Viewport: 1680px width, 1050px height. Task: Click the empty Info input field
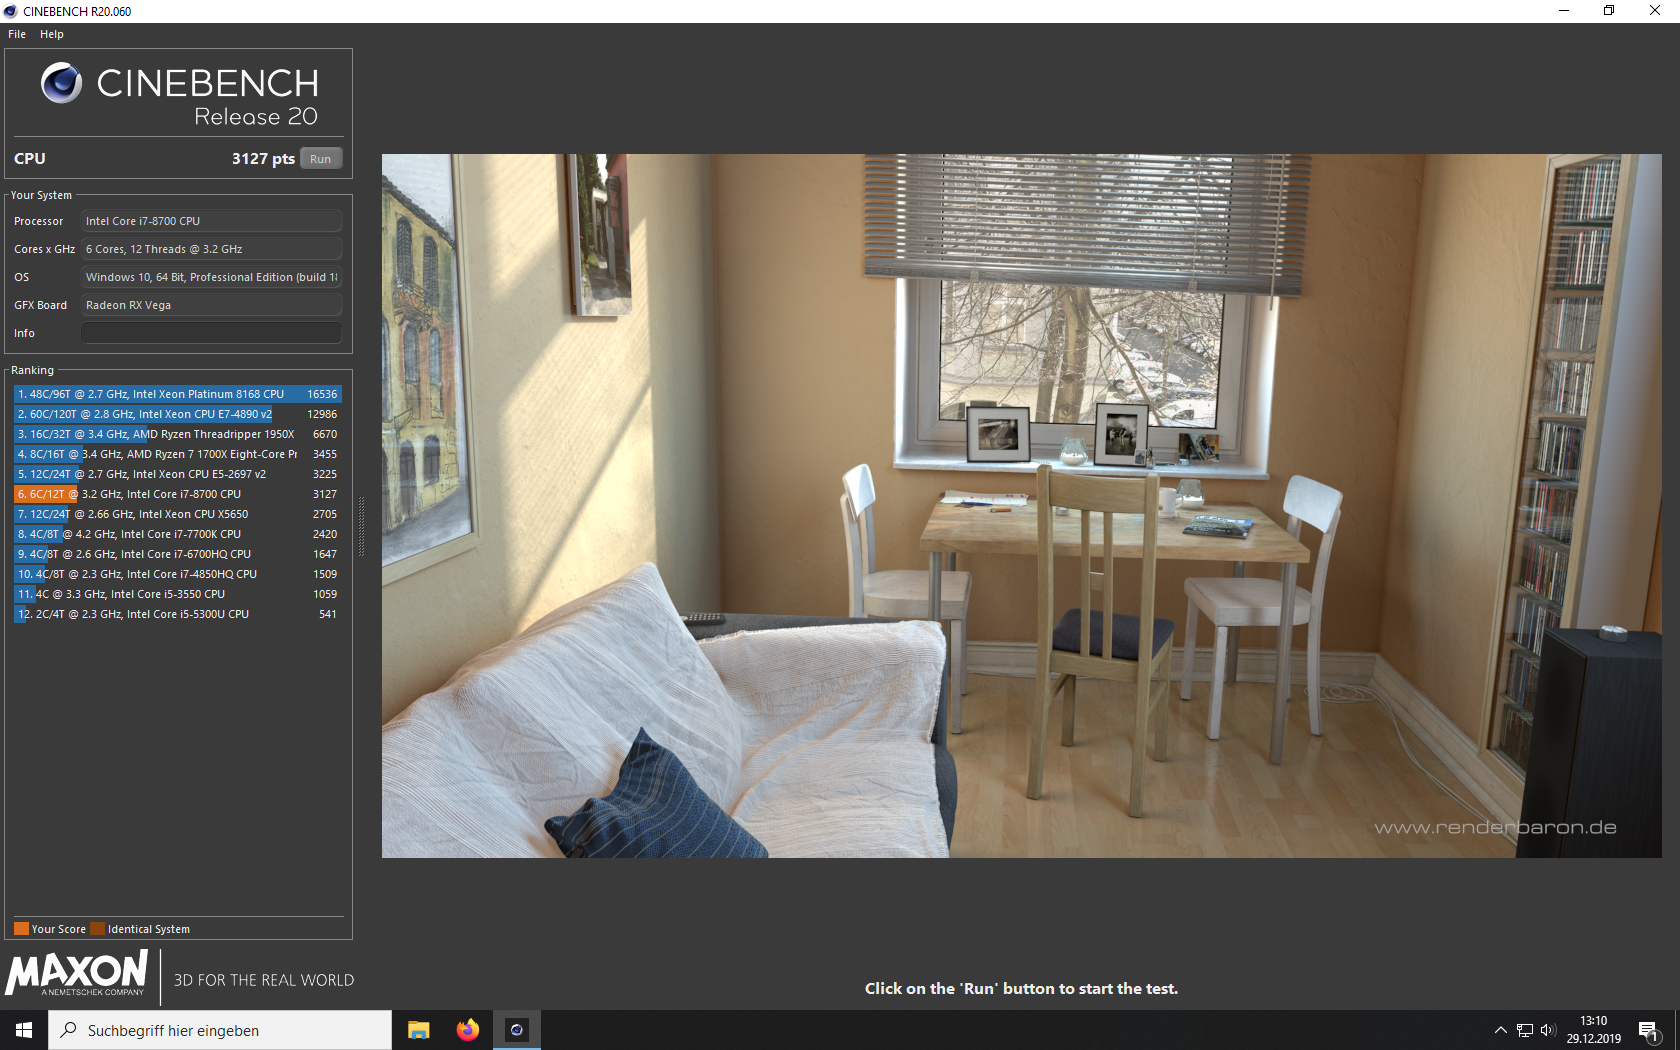[211, 333]
